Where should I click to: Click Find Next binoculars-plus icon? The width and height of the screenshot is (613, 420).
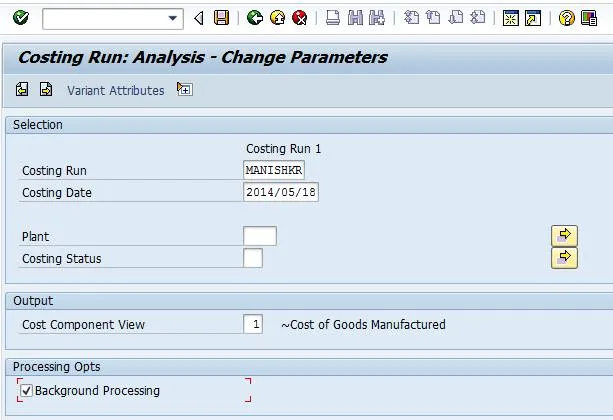[x=377, y=18]
